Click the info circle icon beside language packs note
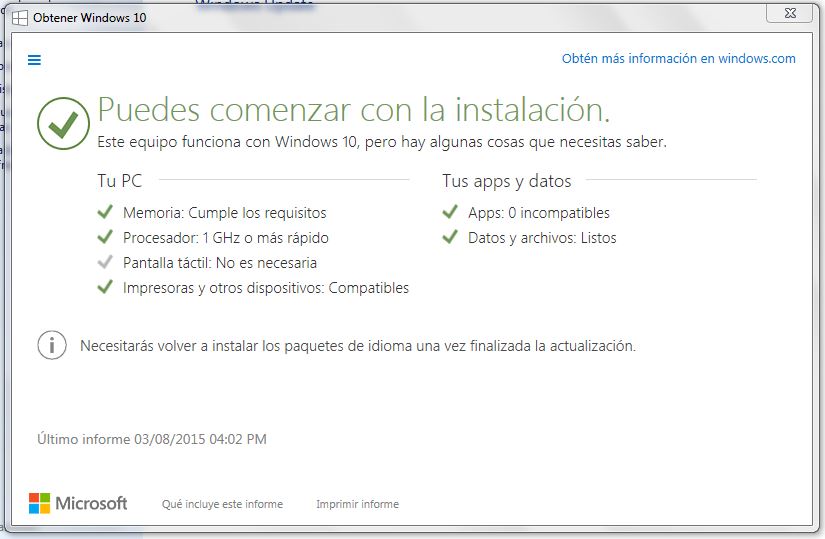The image size is (825, 539). tap(52, 345)
